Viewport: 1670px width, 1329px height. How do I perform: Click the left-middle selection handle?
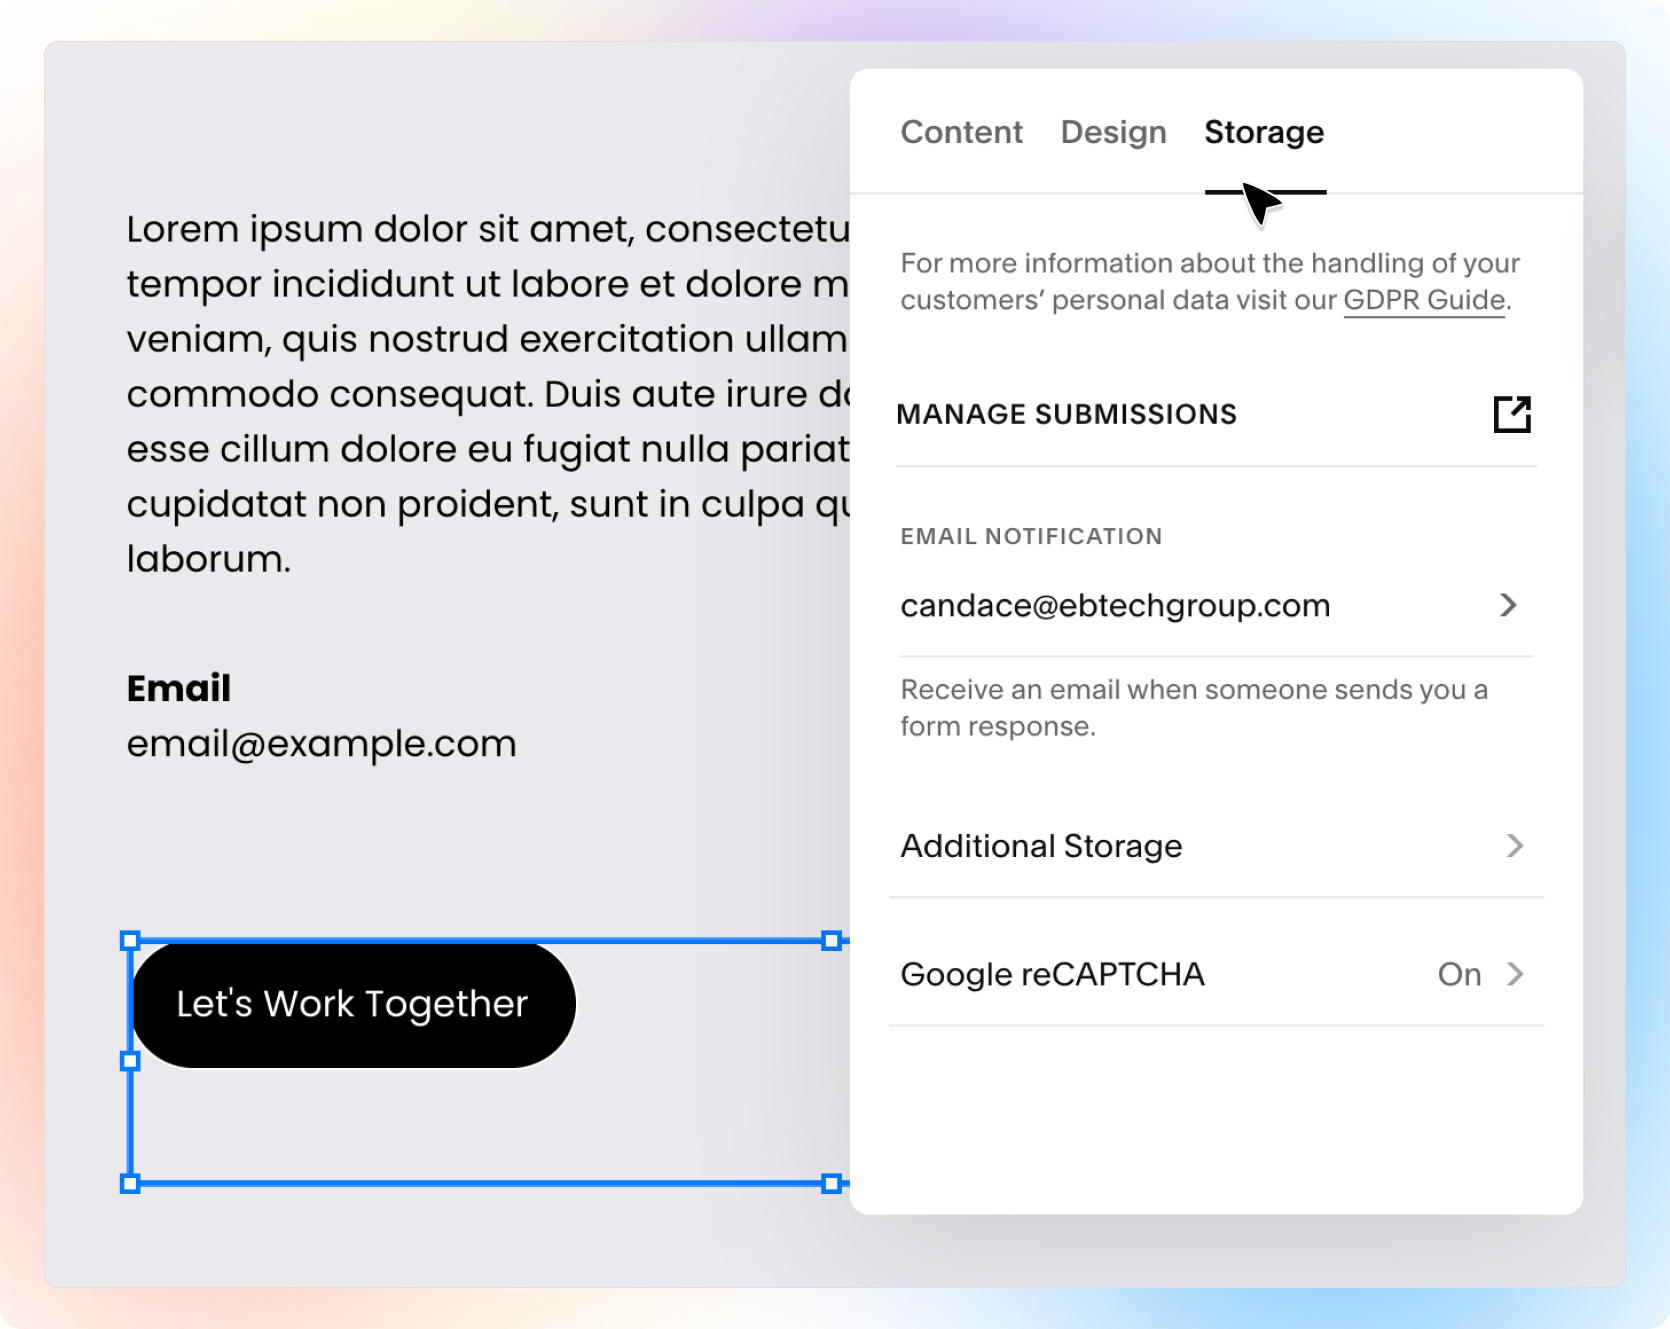point(130,1061)
